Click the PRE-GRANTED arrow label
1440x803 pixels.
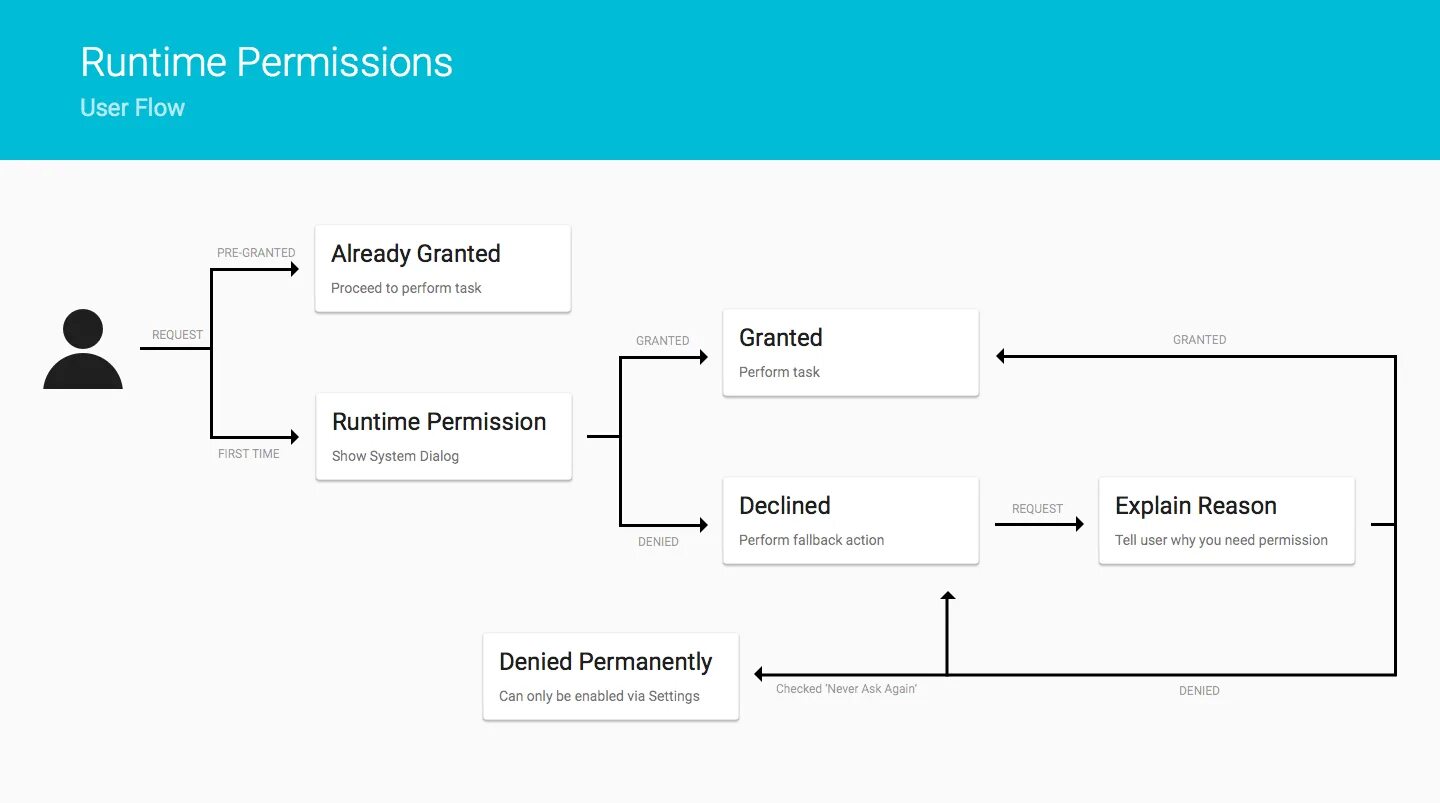pyautogui.click(x=256, y=253)
